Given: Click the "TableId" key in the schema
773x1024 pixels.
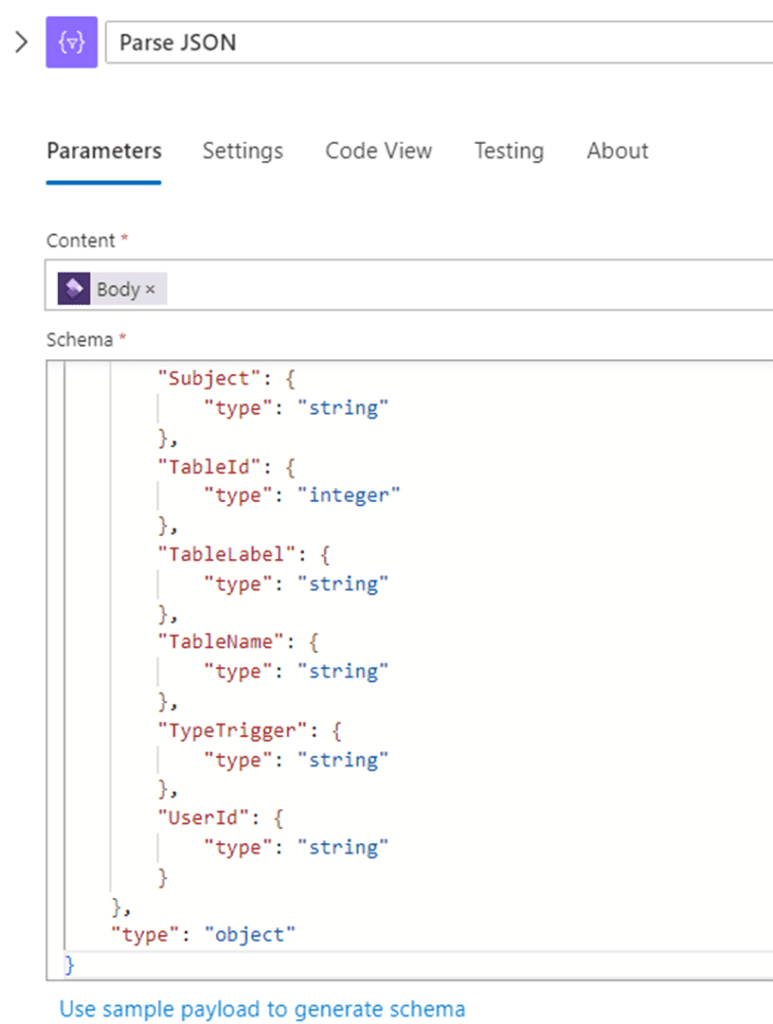Looking at the screenshot, I should pyautogui.click(x=210, y=467).
